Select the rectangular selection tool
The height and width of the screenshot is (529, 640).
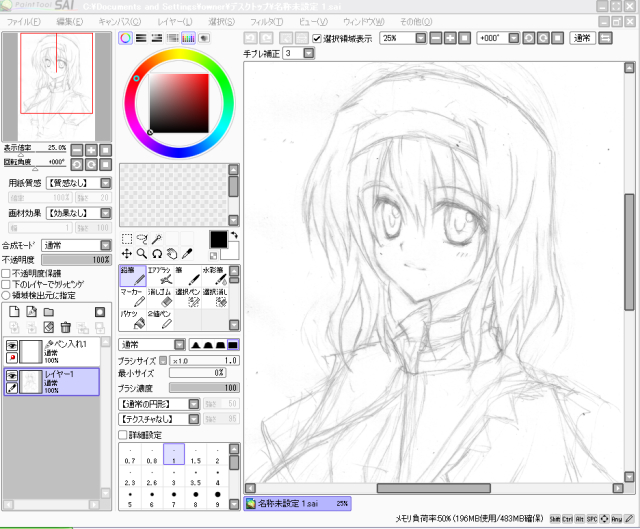[127, 239]
